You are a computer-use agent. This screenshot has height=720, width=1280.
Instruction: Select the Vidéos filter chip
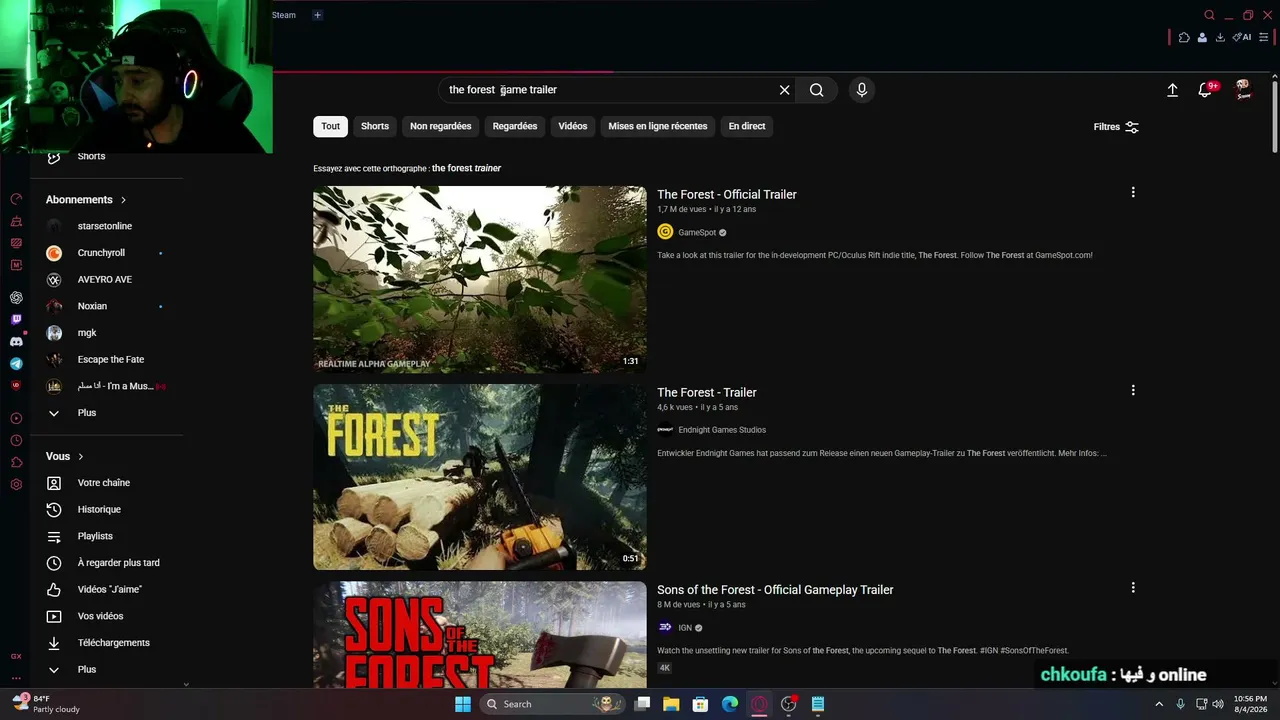(x=573, y=126)
